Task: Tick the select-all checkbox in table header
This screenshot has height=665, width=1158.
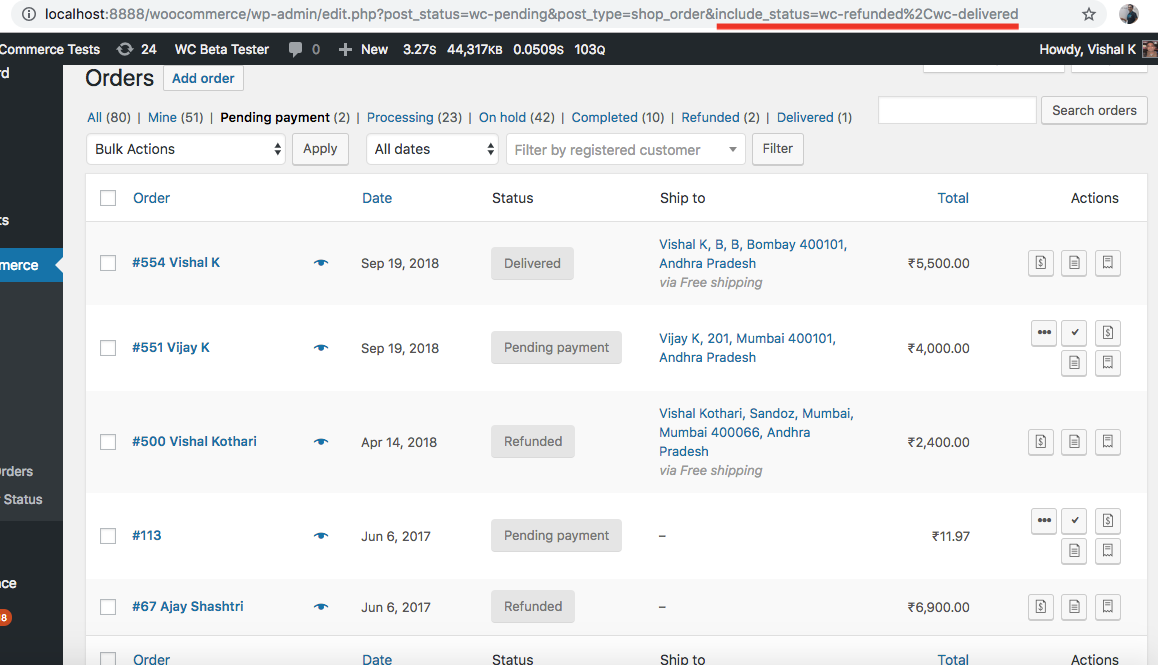Action: (108, 198)
